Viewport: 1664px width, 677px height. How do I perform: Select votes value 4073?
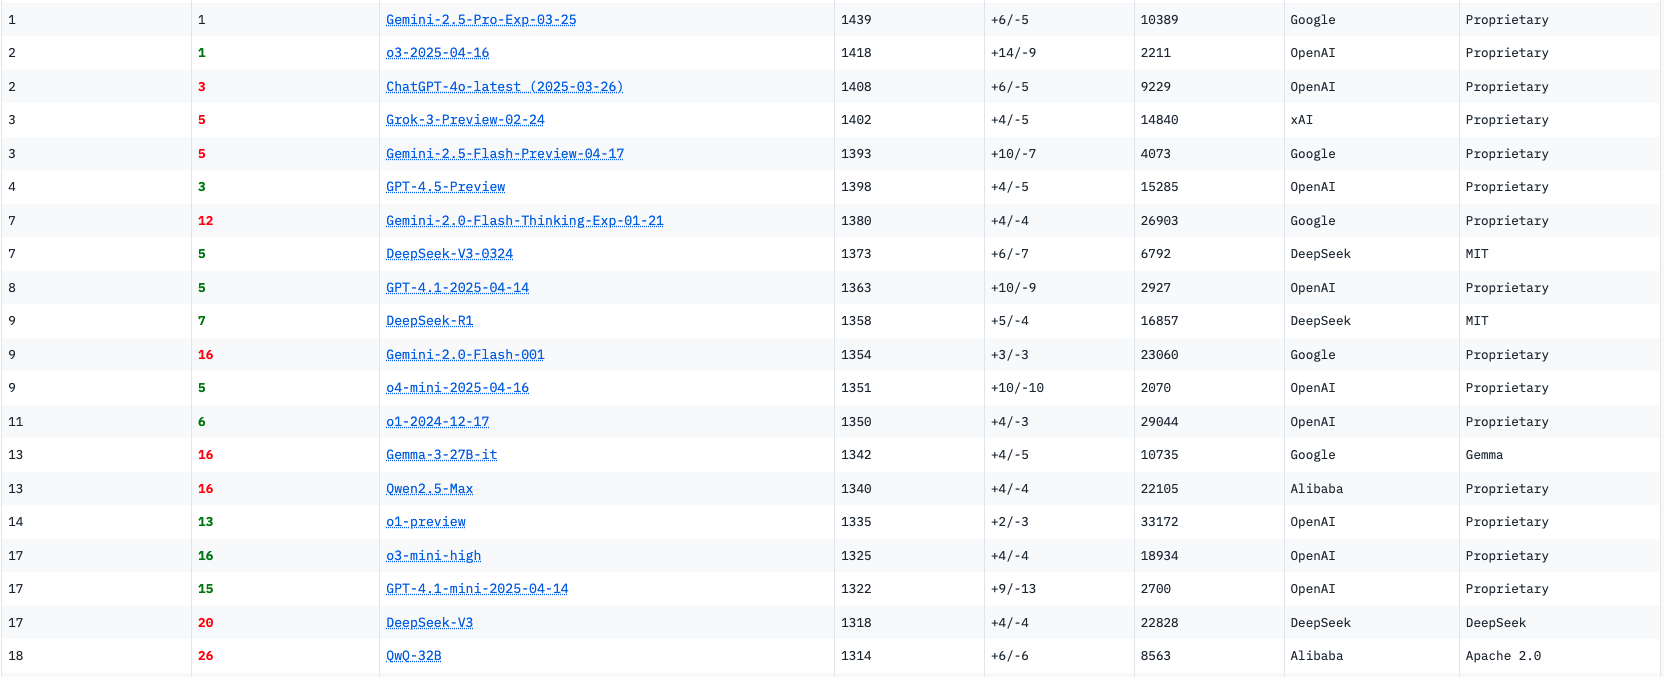pos(1156,154)
